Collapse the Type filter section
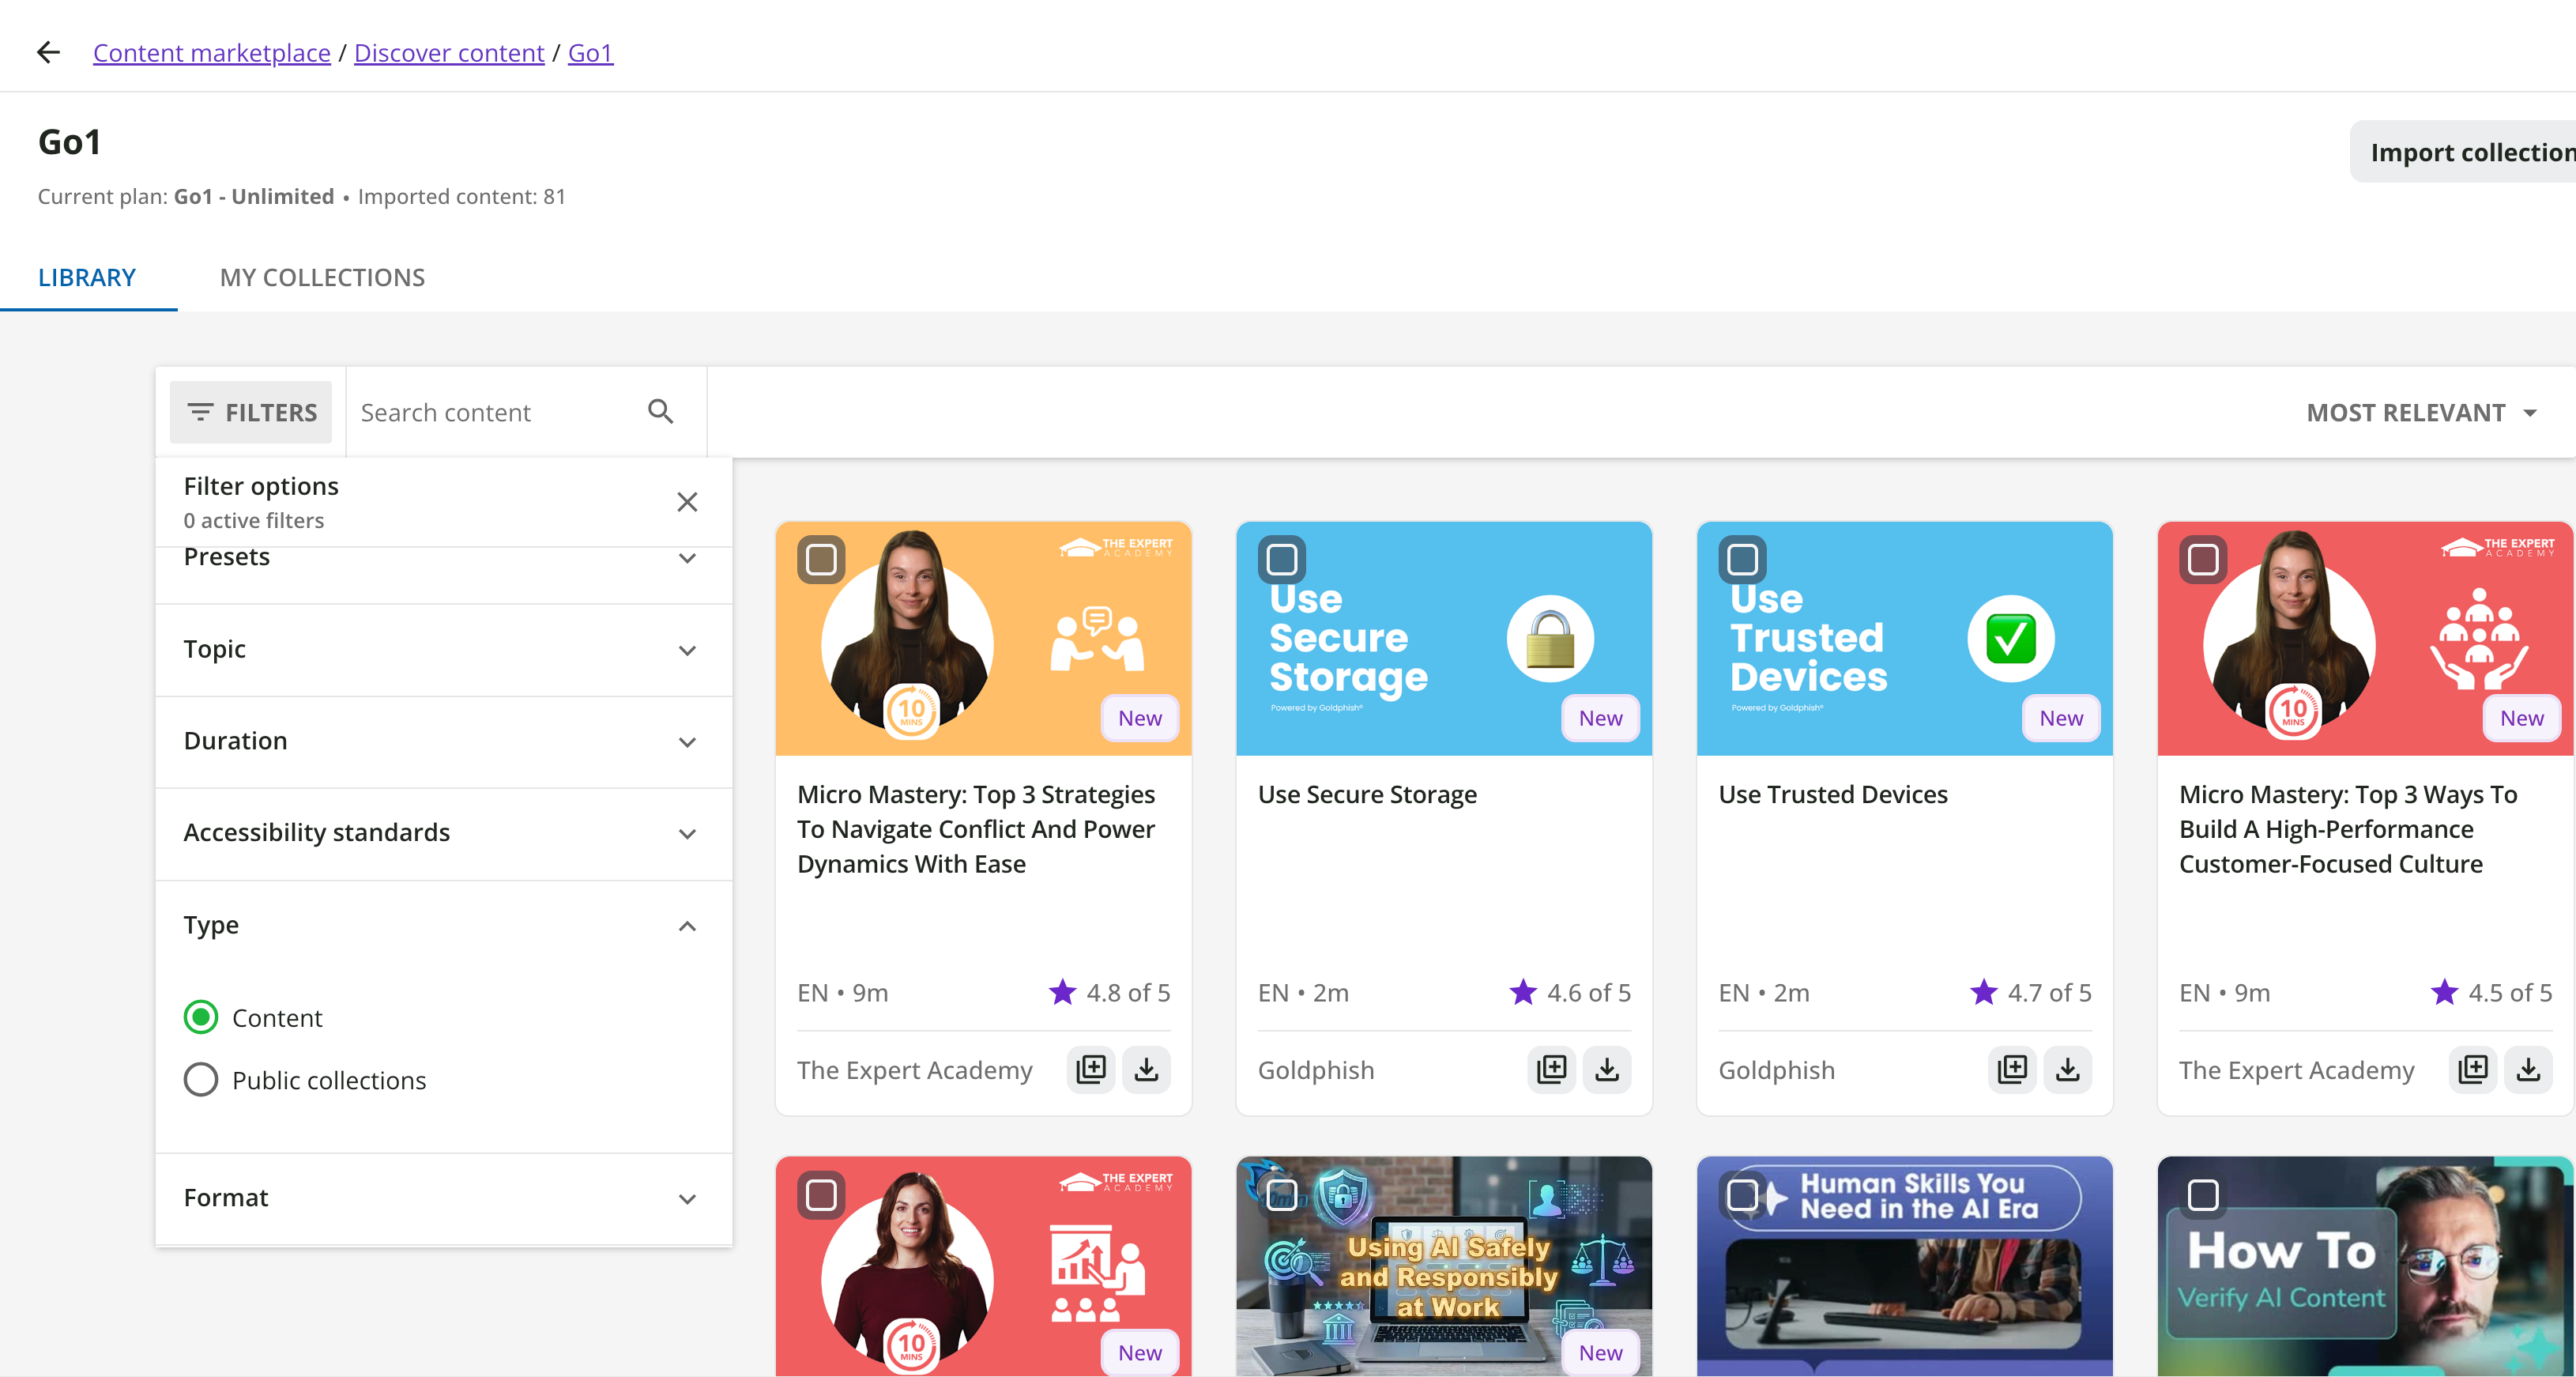Viewport: 2576px width, 1377px height. [443, 925]
